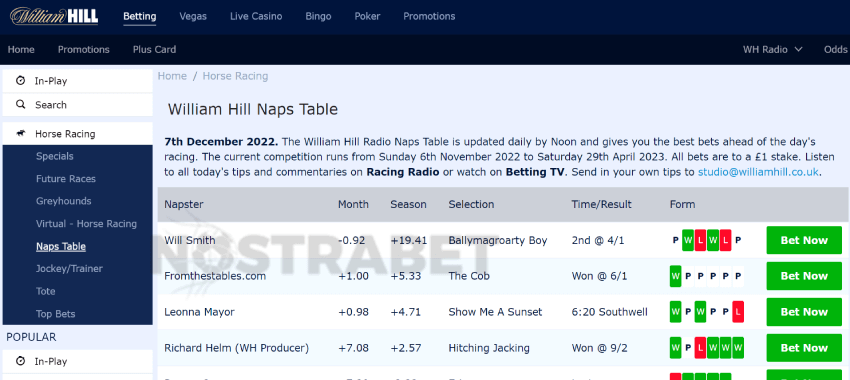Open Tote in the sidebar
Image resolution: width=850 pixels, height=380 pixels.
(46, 291)
